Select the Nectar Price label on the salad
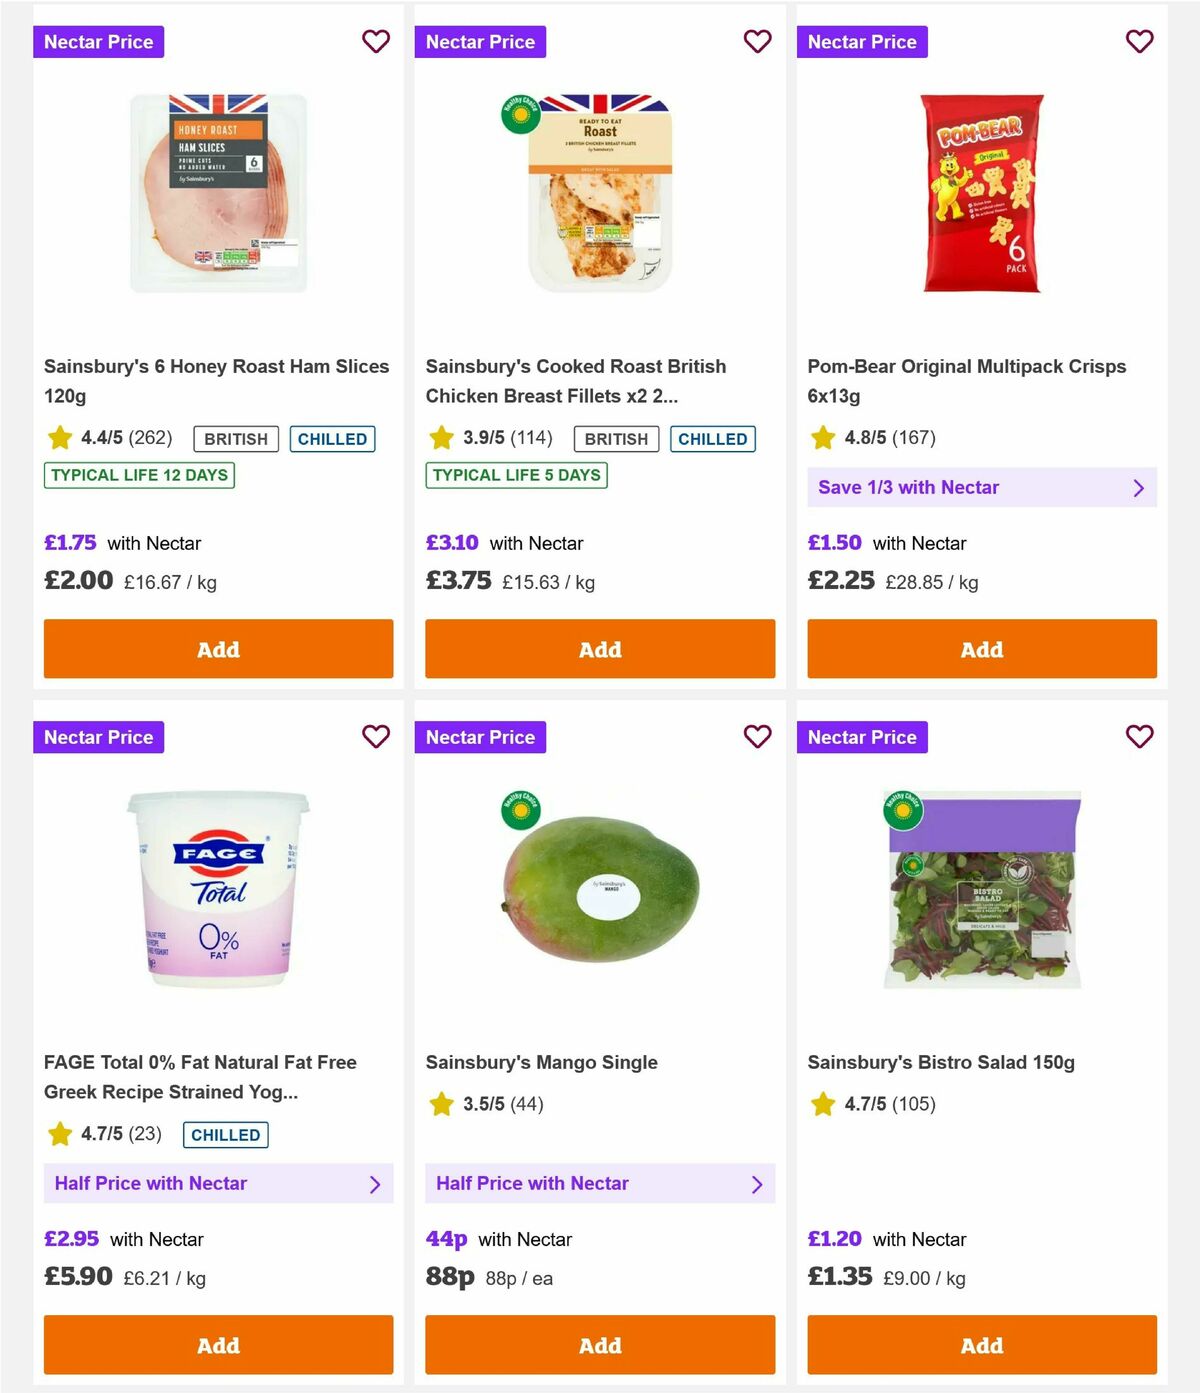Viewport: 1200px width, 1393px height. [863, 737]
